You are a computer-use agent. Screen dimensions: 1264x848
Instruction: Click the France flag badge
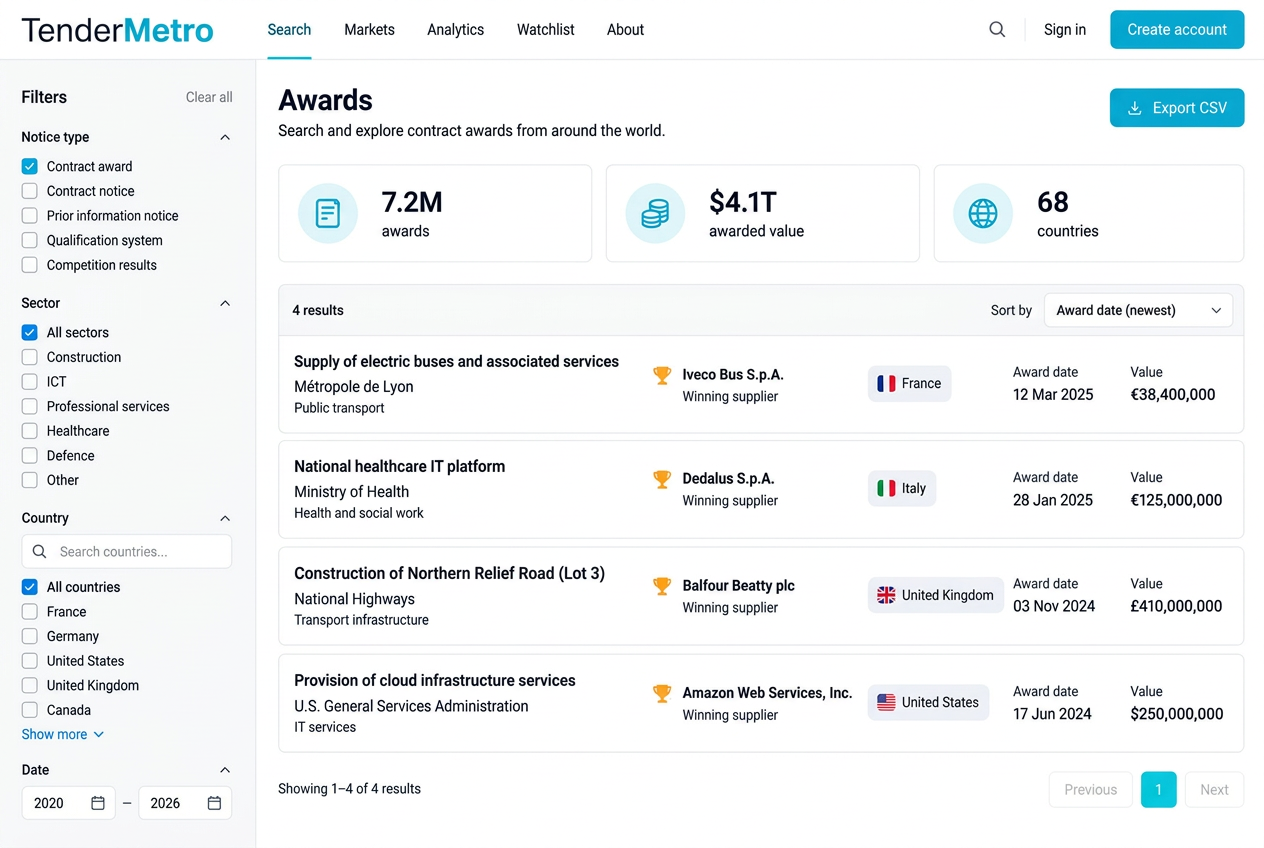(909, 383)
